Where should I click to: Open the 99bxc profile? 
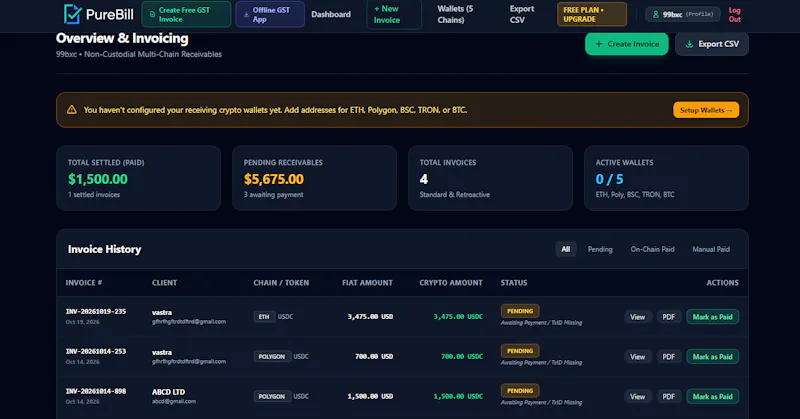[683, 14]
